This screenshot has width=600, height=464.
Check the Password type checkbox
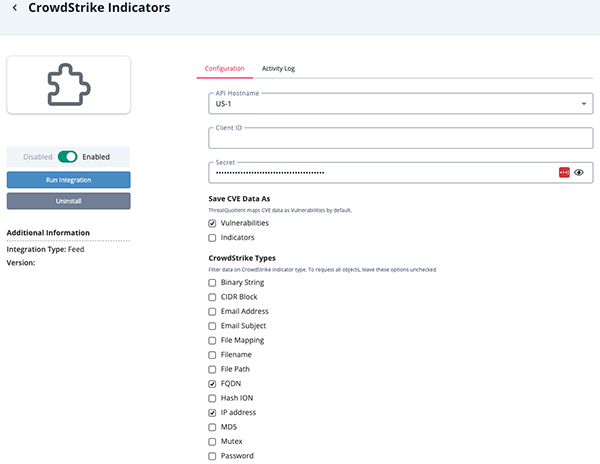click(x=212, y=456)
